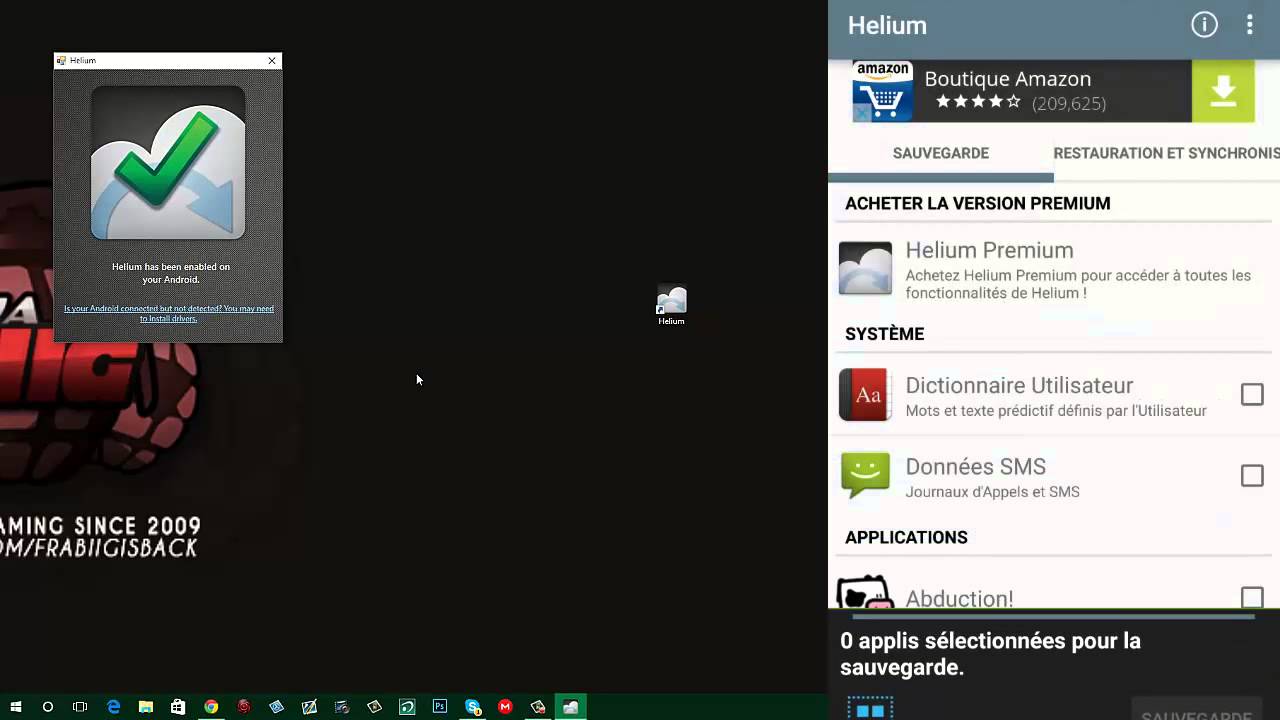The height and width of the screenshot is (720, 1280).
Task: Tap Boutique Amazon ad title
Action: [x=1007, y=78]
